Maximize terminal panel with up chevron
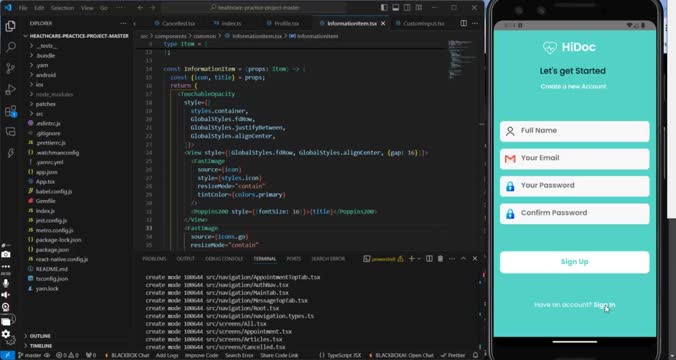The width and height of the screenshot is (676, 360). [x=463, y=259]
